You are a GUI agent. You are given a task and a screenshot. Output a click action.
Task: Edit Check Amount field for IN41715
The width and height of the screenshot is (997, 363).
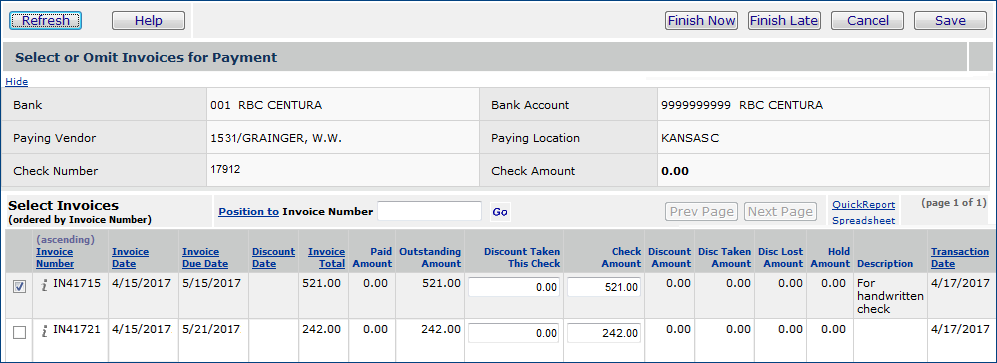[604, 287]
